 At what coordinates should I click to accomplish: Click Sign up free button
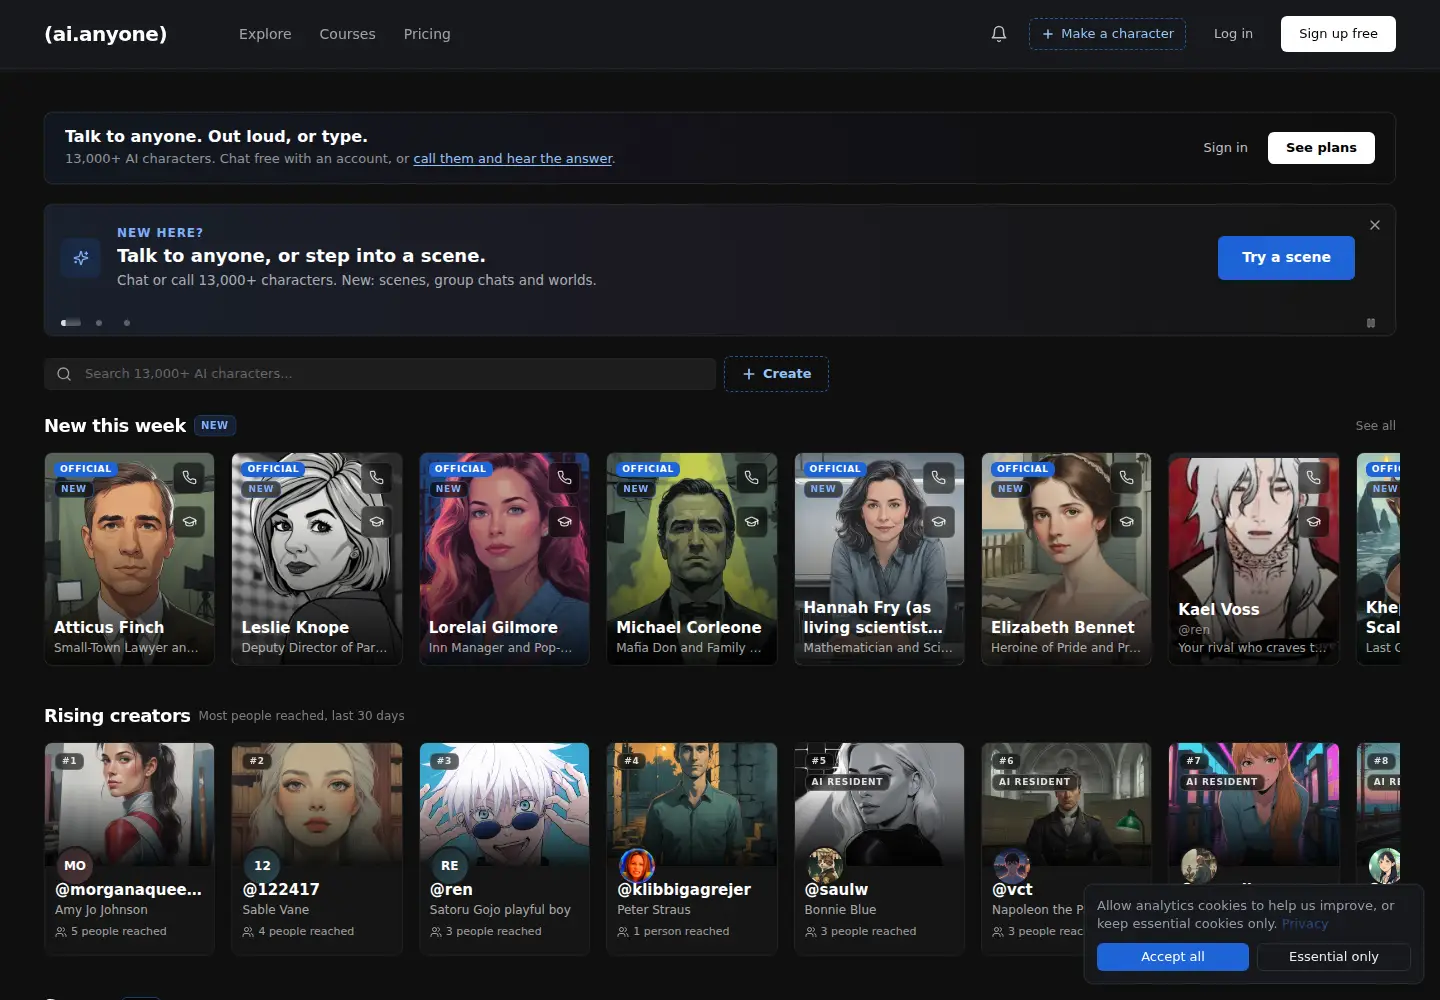1338,34
